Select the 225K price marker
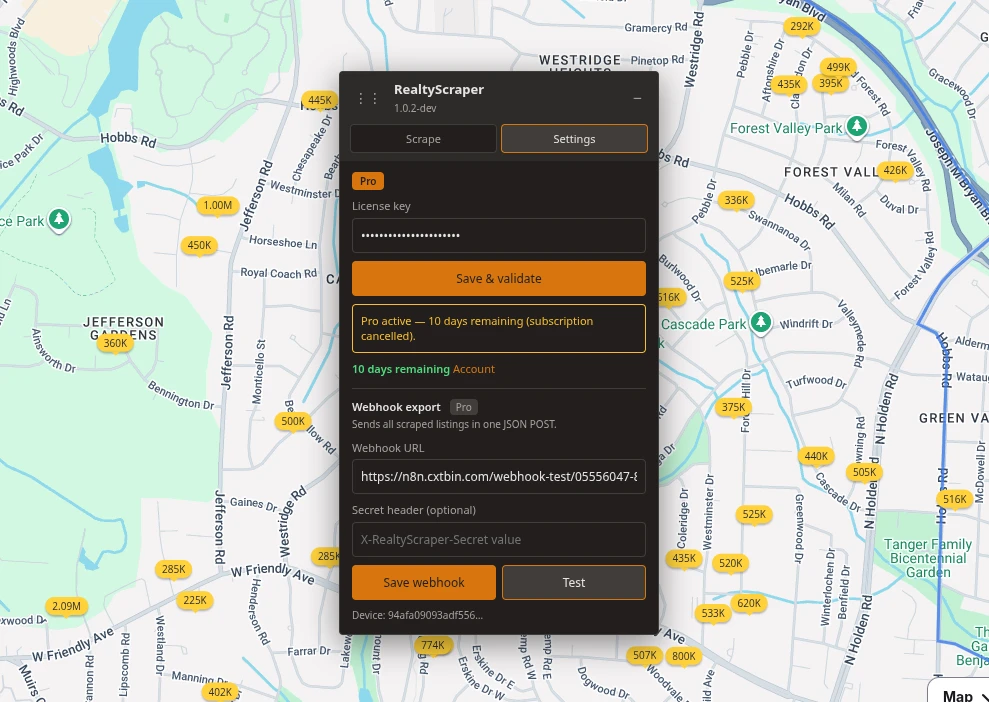This screenshot has width=989, height=702. pos(195,600)
